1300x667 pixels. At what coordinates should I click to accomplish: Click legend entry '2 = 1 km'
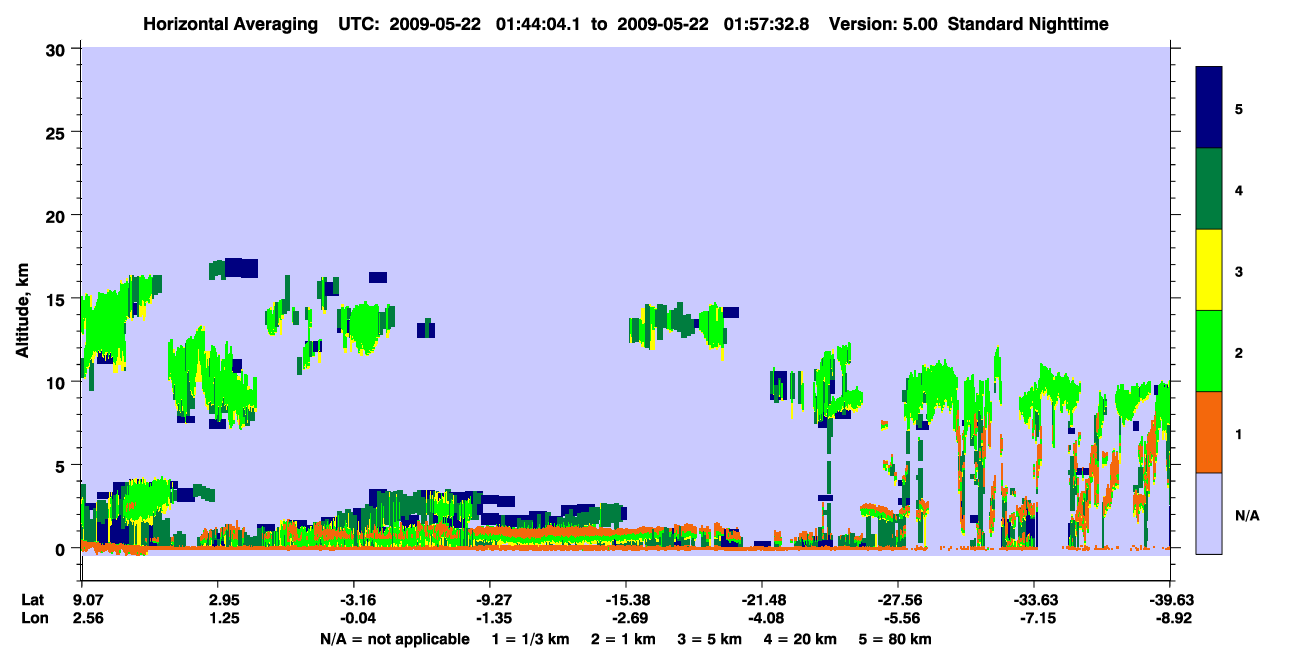click(x=624, y=639)
